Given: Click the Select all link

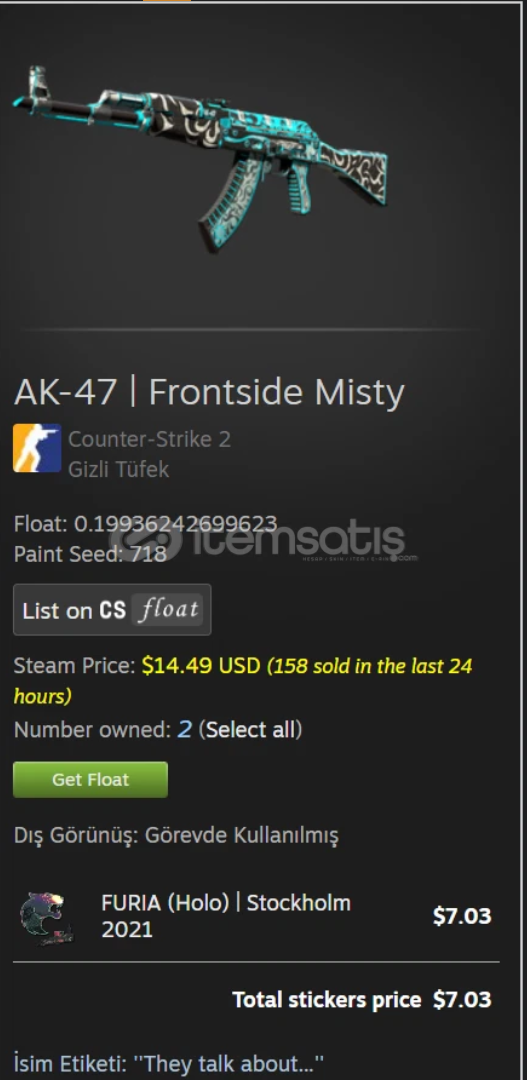Looking at the screenshot, I should pos(251,729).
